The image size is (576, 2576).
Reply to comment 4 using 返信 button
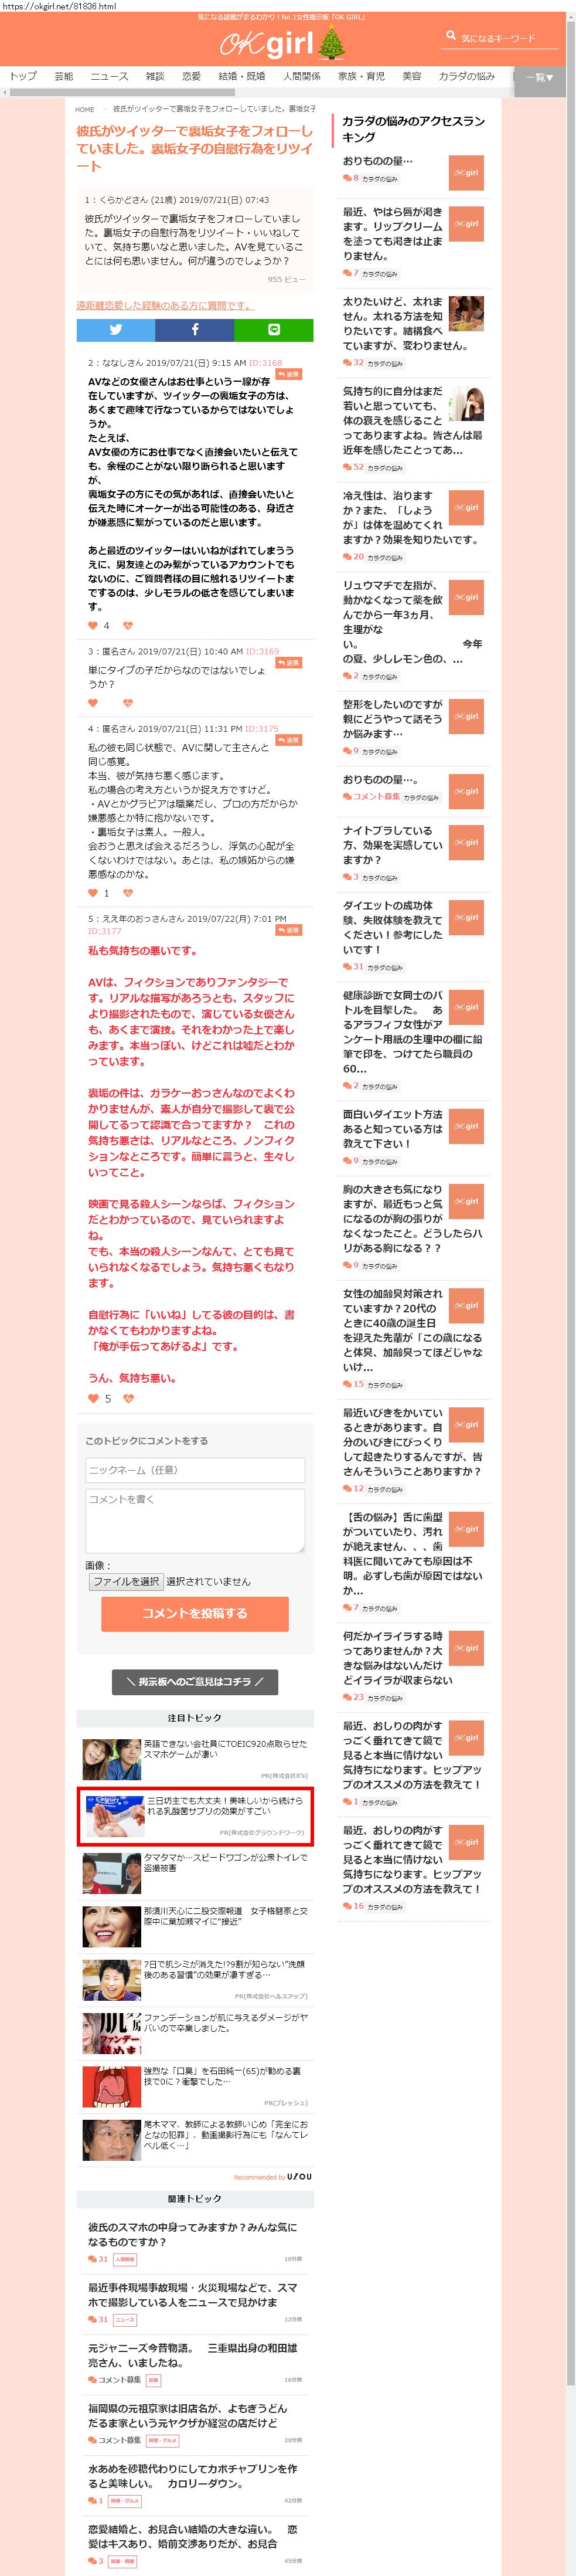tap(289, 740)
